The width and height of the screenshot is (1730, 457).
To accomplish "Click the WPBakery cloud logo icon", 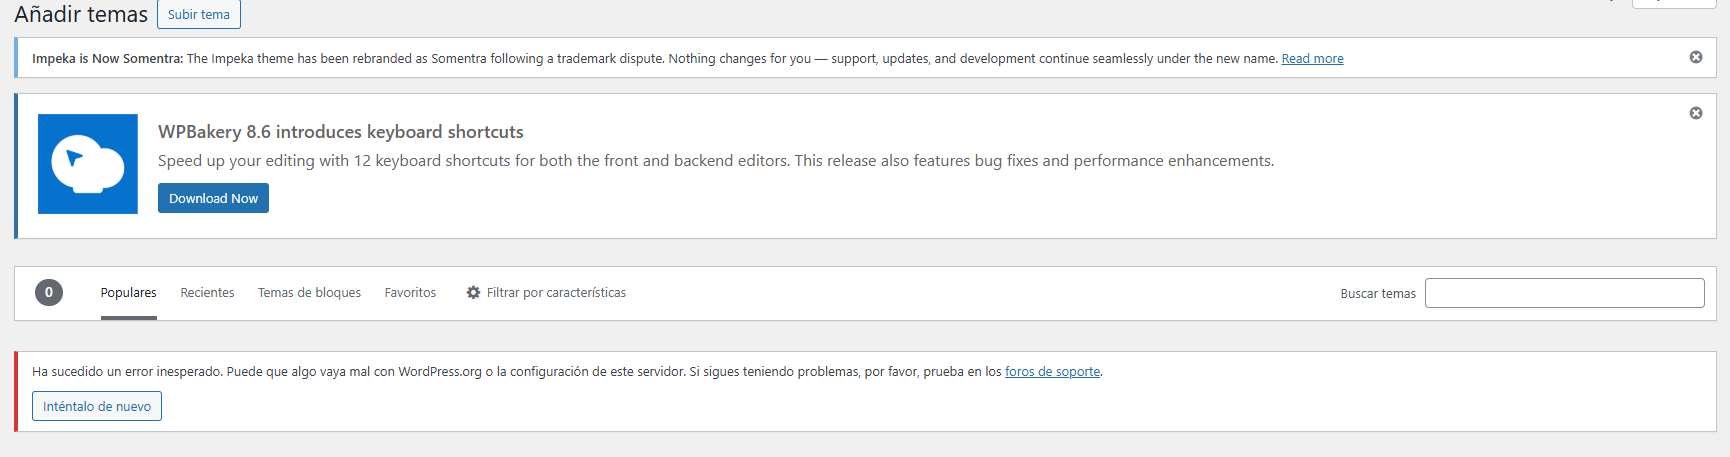I will click(88, 164).
